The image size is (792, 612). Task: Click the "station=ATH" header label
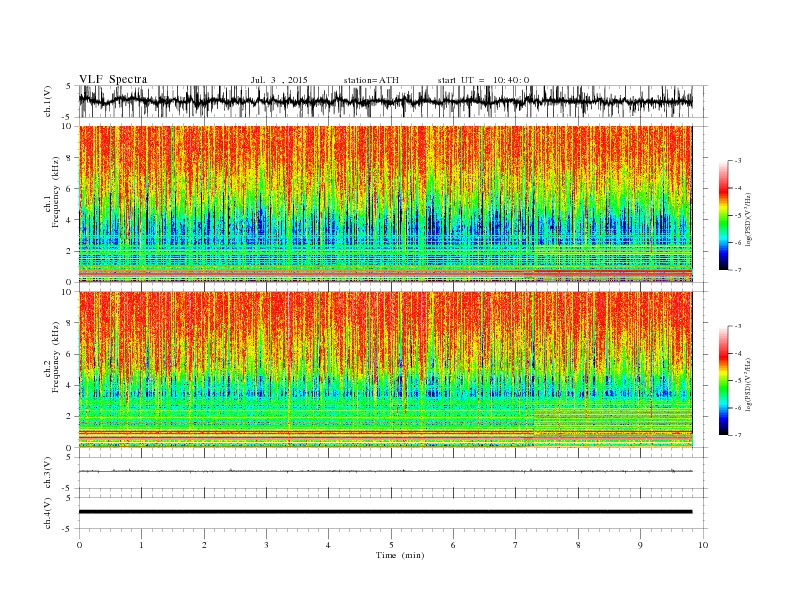pyautogui.click(x=371, y=80)
